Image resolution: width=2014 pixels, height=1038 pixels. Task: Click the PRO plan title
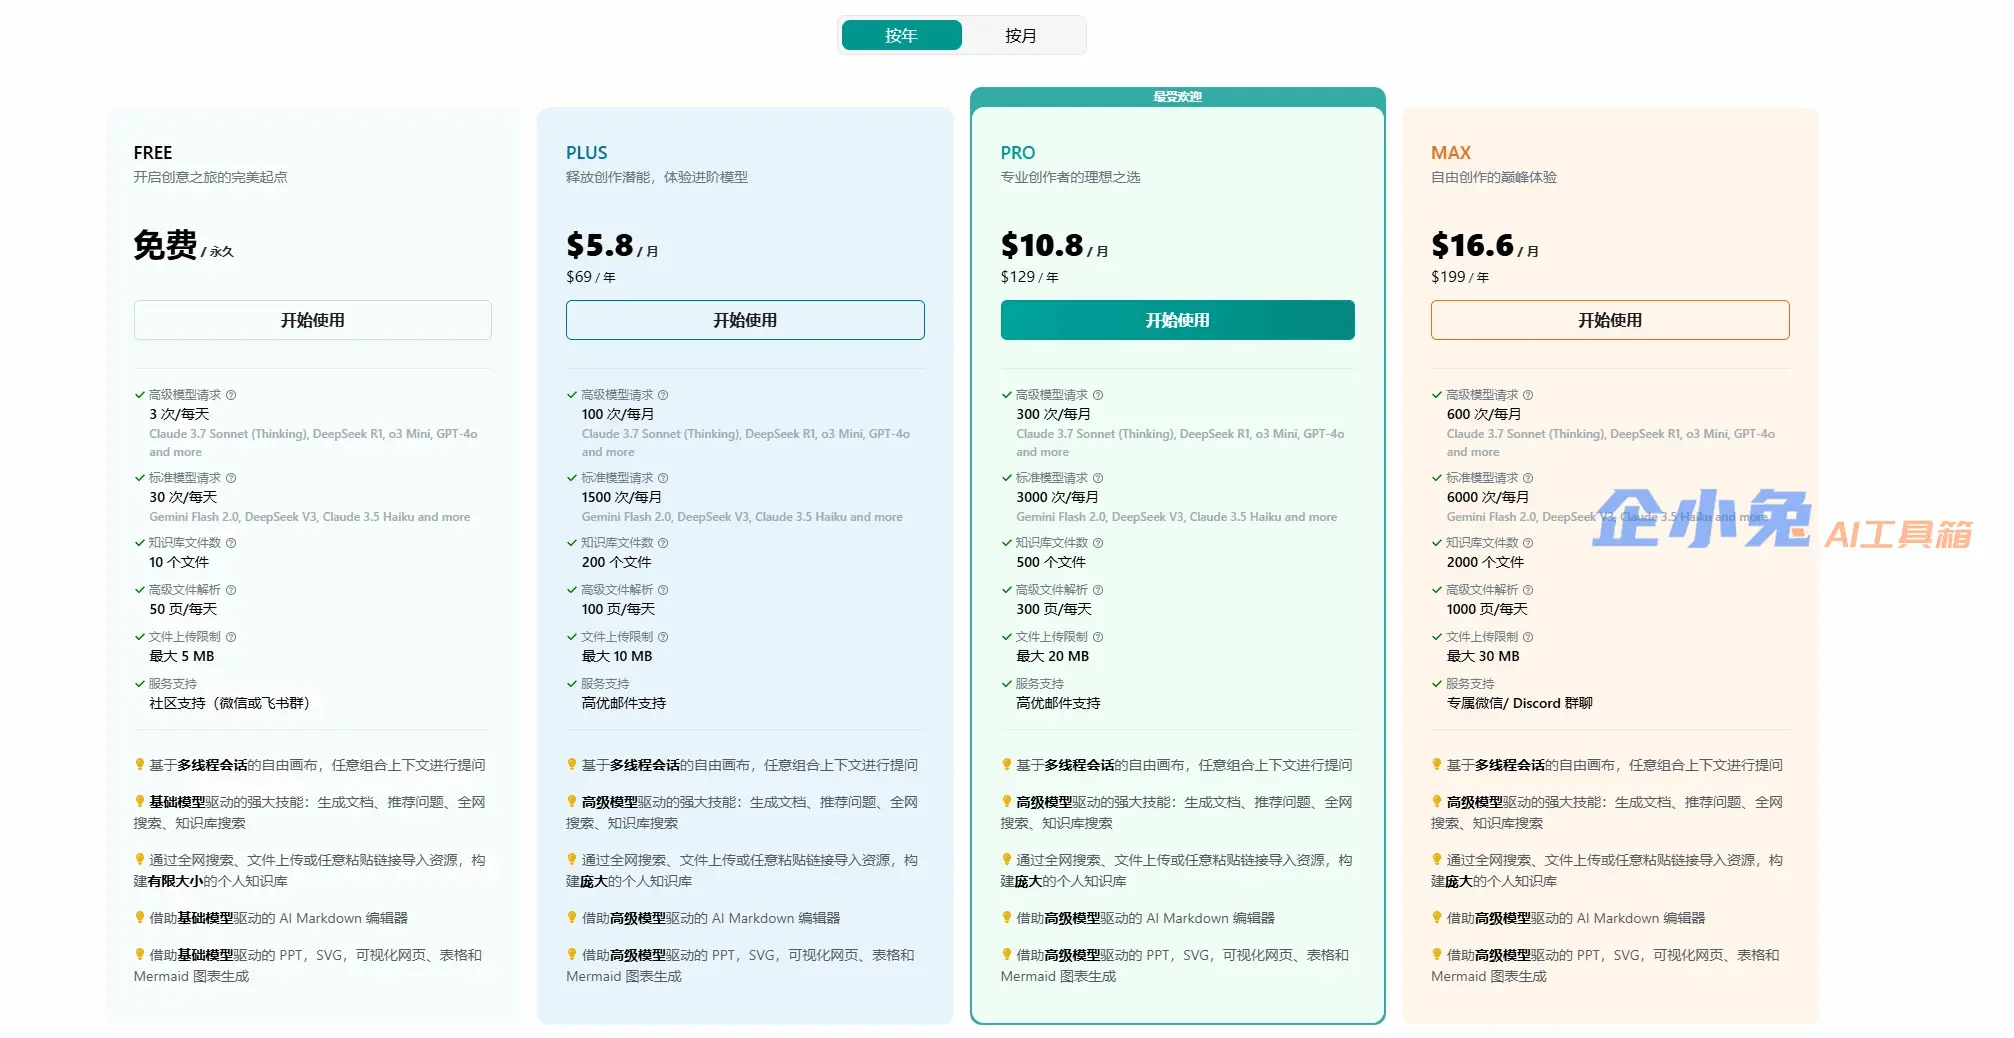pyautogui.click(x=1018, y=153)
